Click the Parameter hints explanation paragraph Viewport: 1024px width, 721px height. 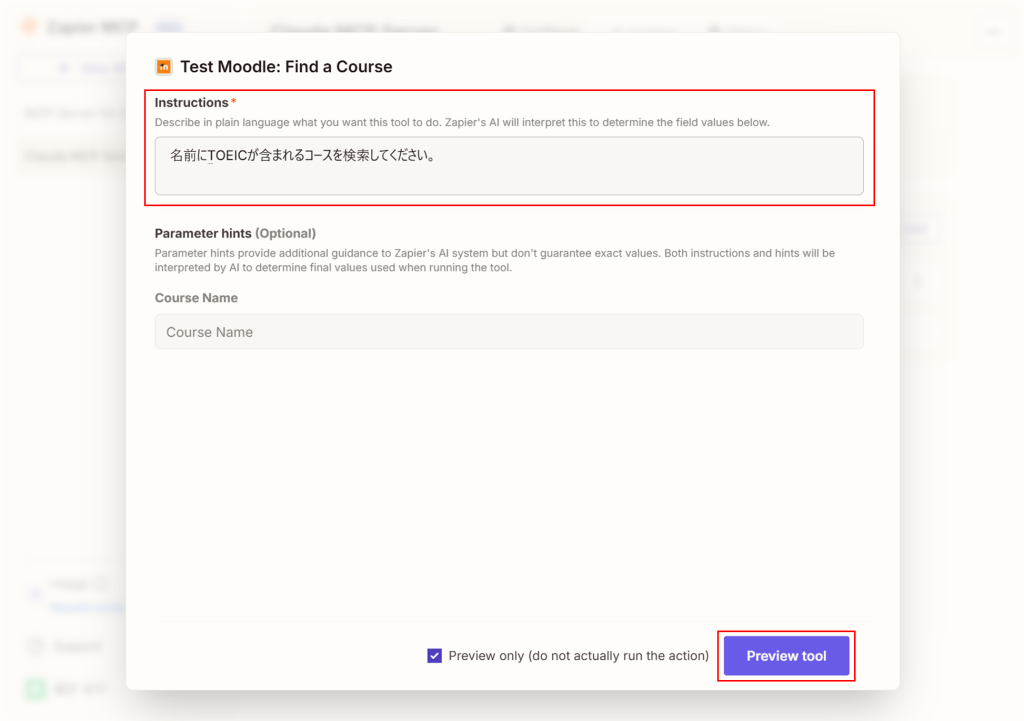[x=494, y=260]
